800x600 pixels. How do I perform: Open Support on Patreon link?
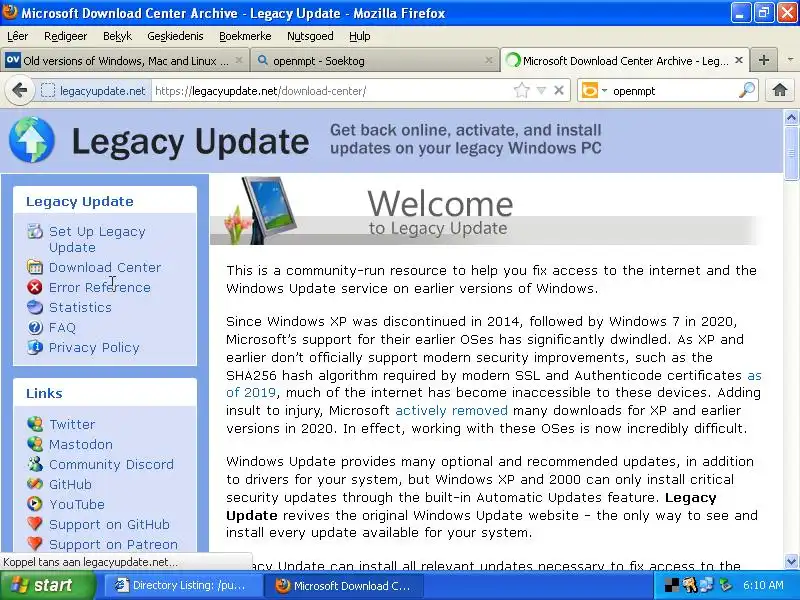[113, 544]
